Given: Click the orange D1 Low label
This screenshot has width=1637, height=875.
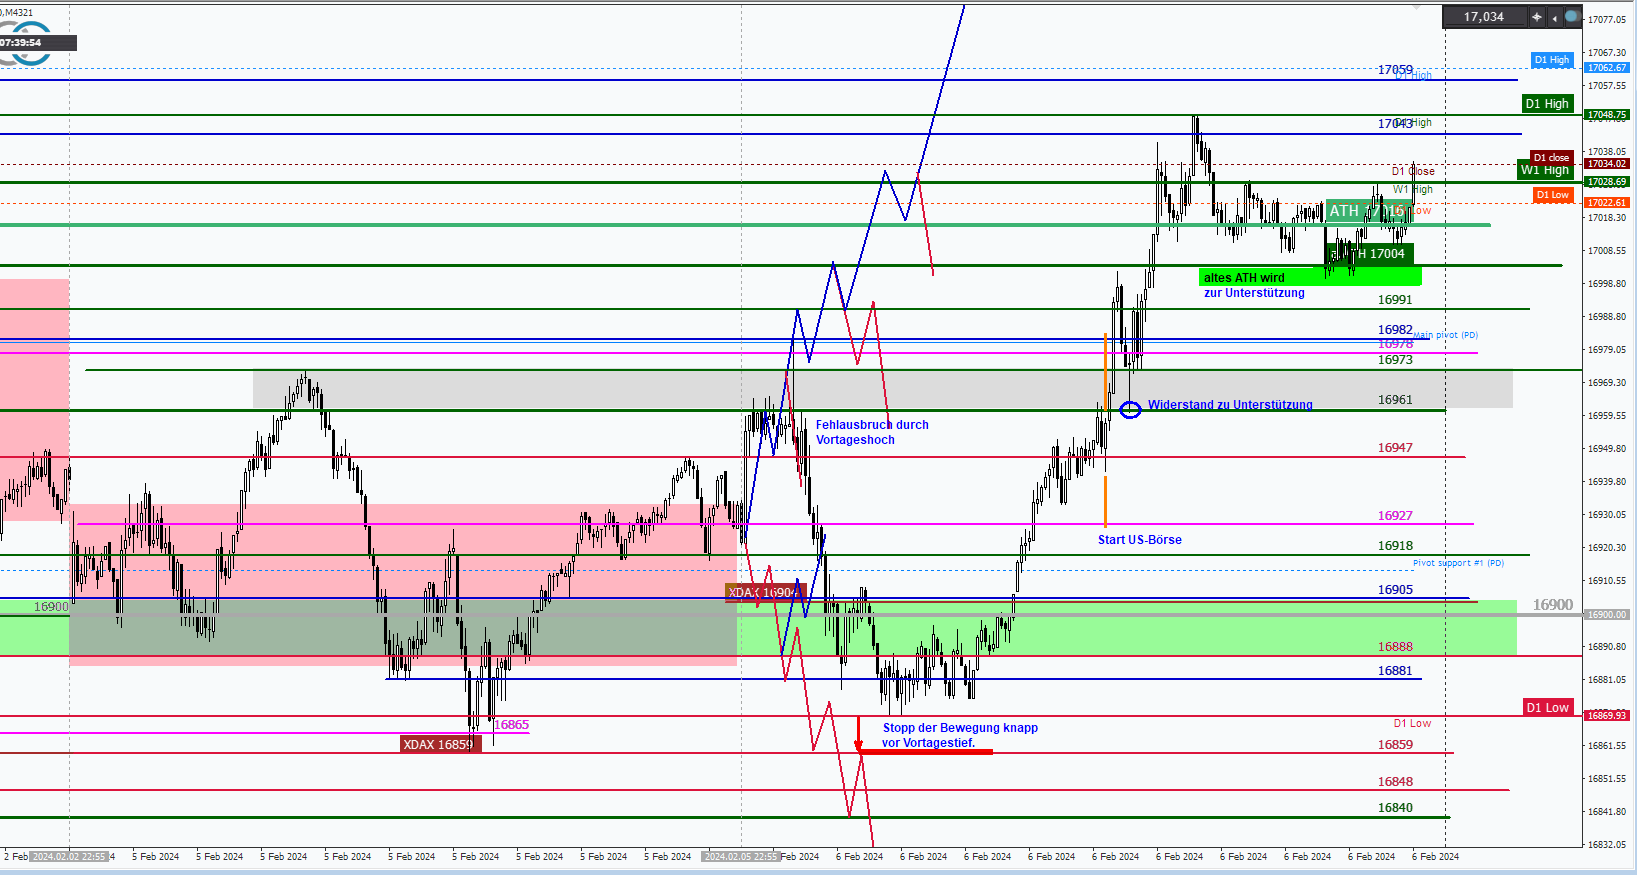Looking at the screenshot, I should tap(1553, 195).
